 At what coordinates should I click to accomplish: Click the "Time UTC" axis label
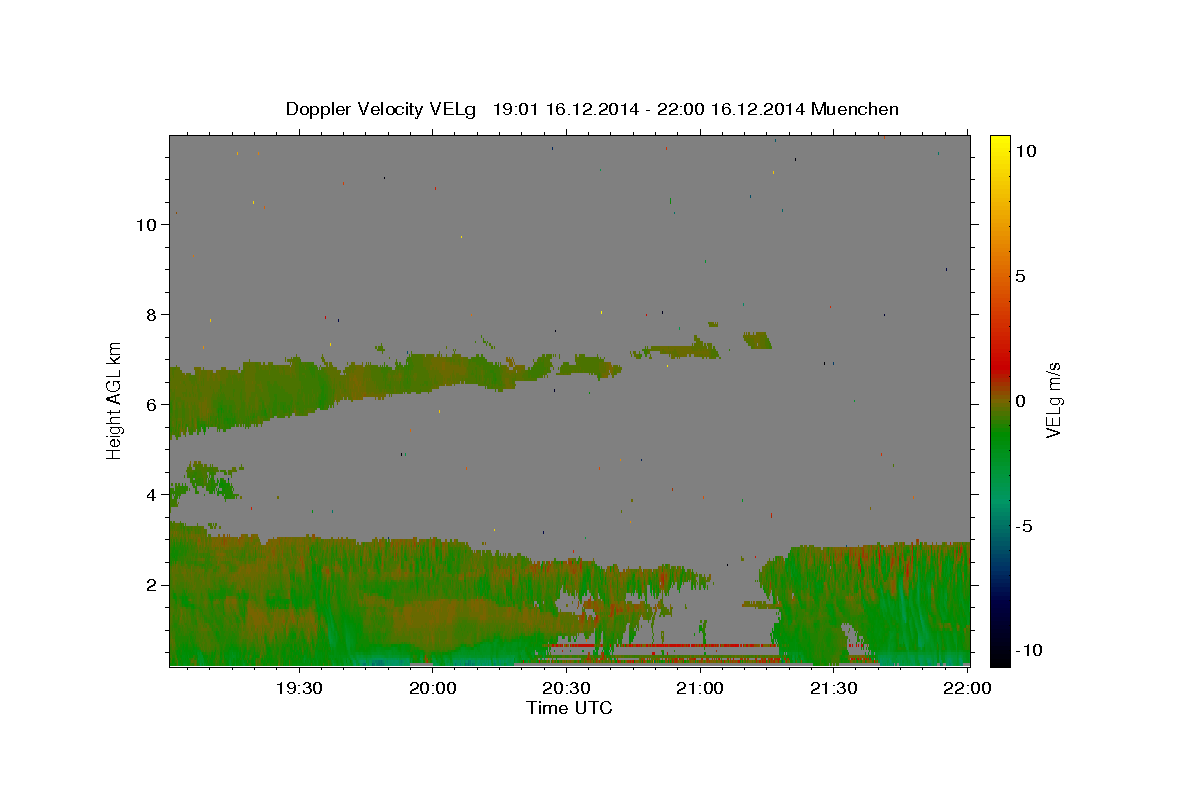tap(569, 708)
